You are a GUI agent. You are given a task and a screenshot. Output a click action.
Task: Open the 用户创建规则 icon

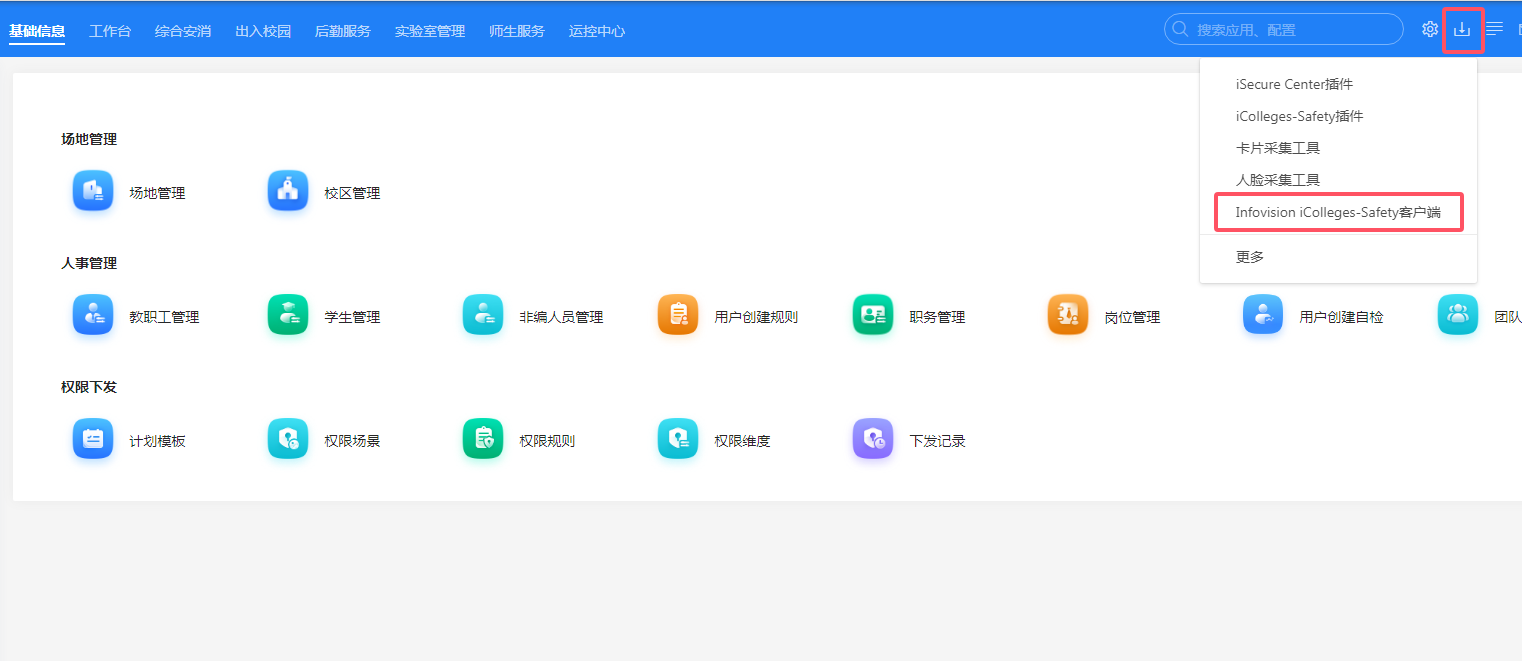point(678,315)
